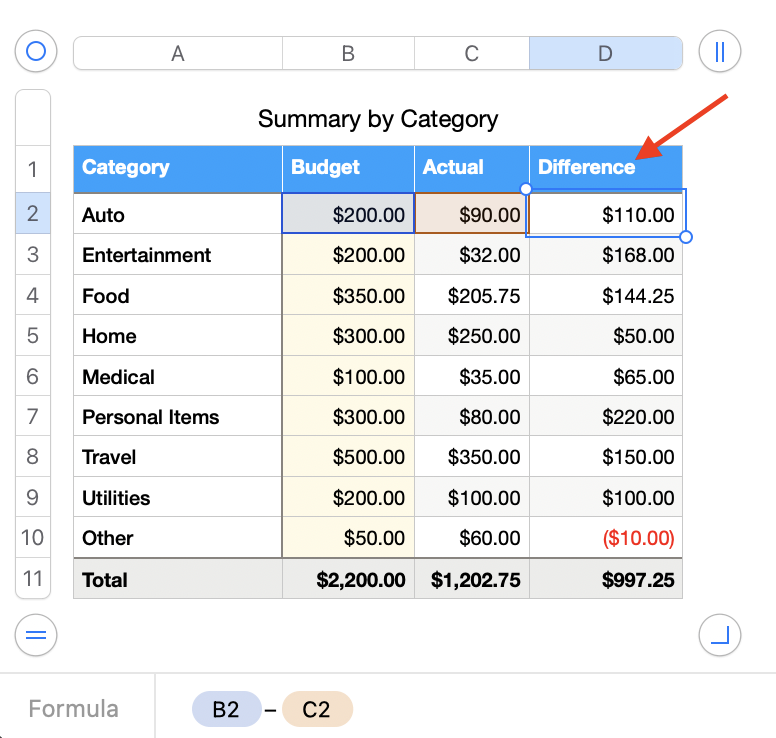Click the B2 cell reference token
The image size is (776, 738).
226,710
